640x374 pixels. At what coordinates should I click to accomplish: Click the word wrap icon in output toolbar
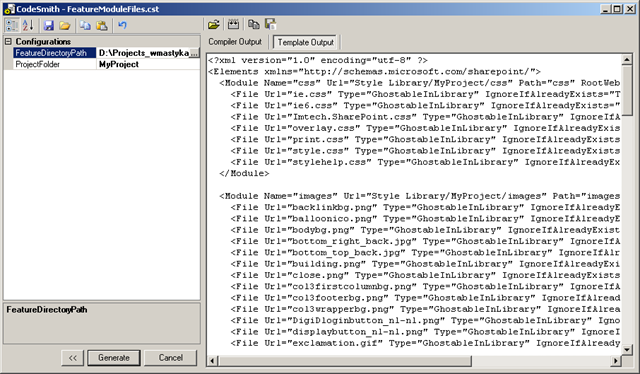click(x=233, y=24)
